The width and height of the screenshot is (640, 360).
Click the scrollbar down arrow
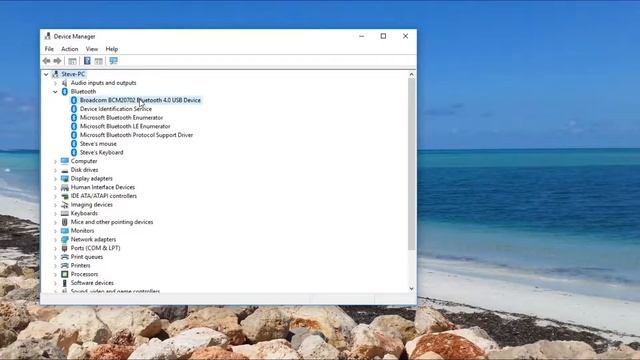411,289
